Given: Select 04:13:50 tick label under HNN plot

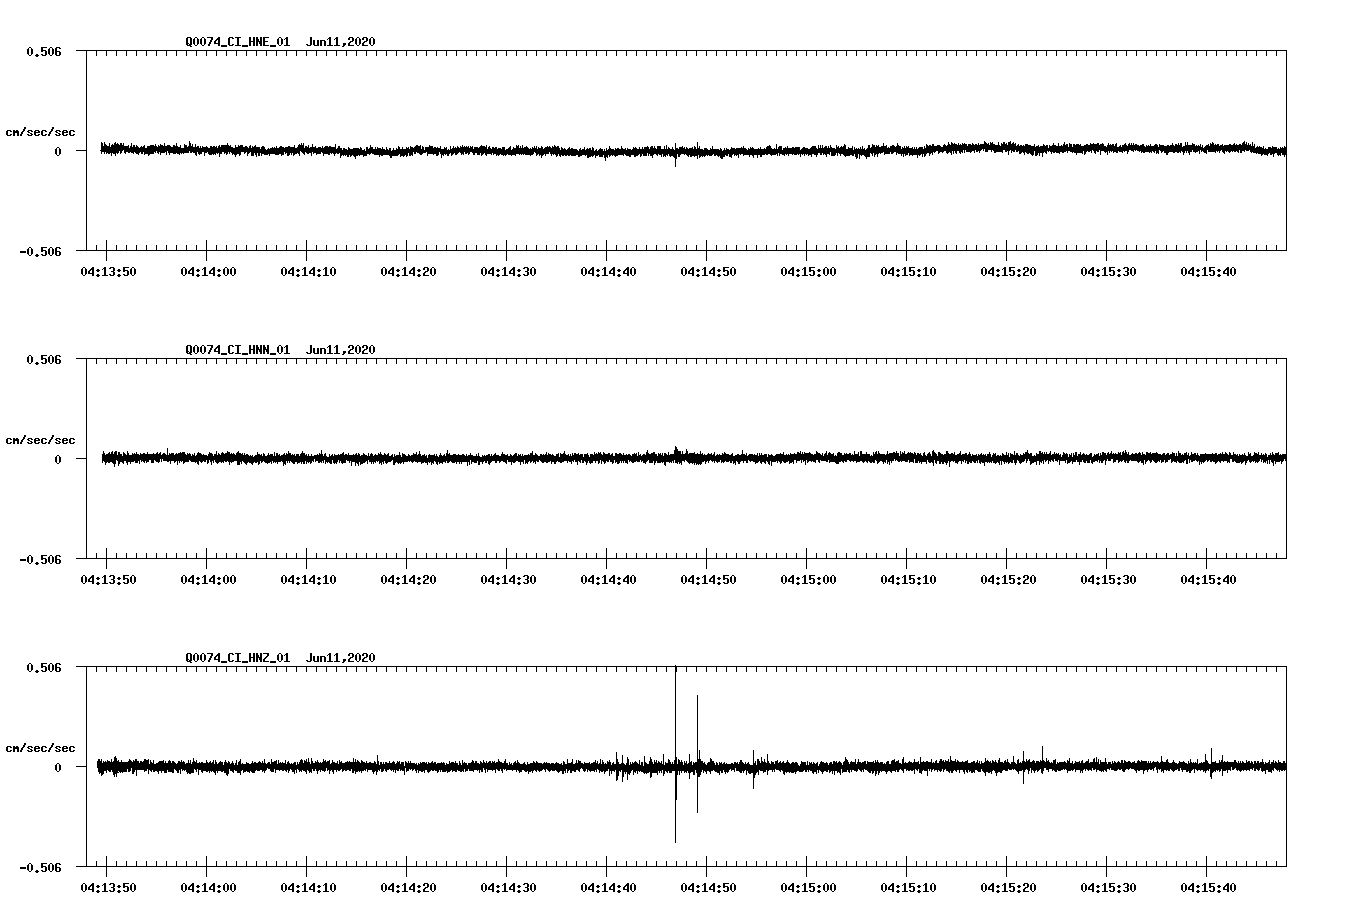Looking at the screenshot, I should coord(108,580).
